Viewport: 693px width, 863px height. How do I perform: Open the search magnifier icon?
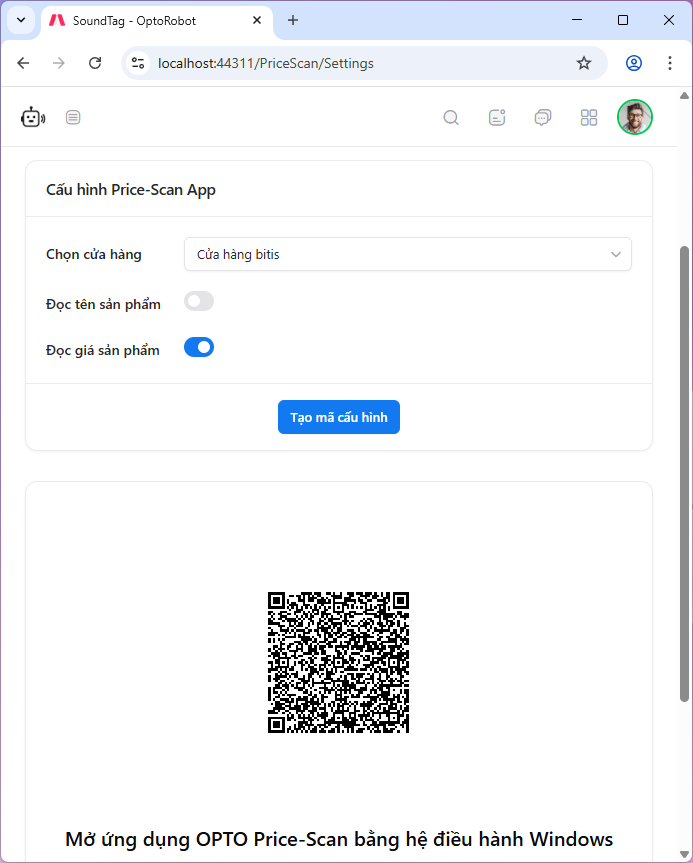(451, 117)
